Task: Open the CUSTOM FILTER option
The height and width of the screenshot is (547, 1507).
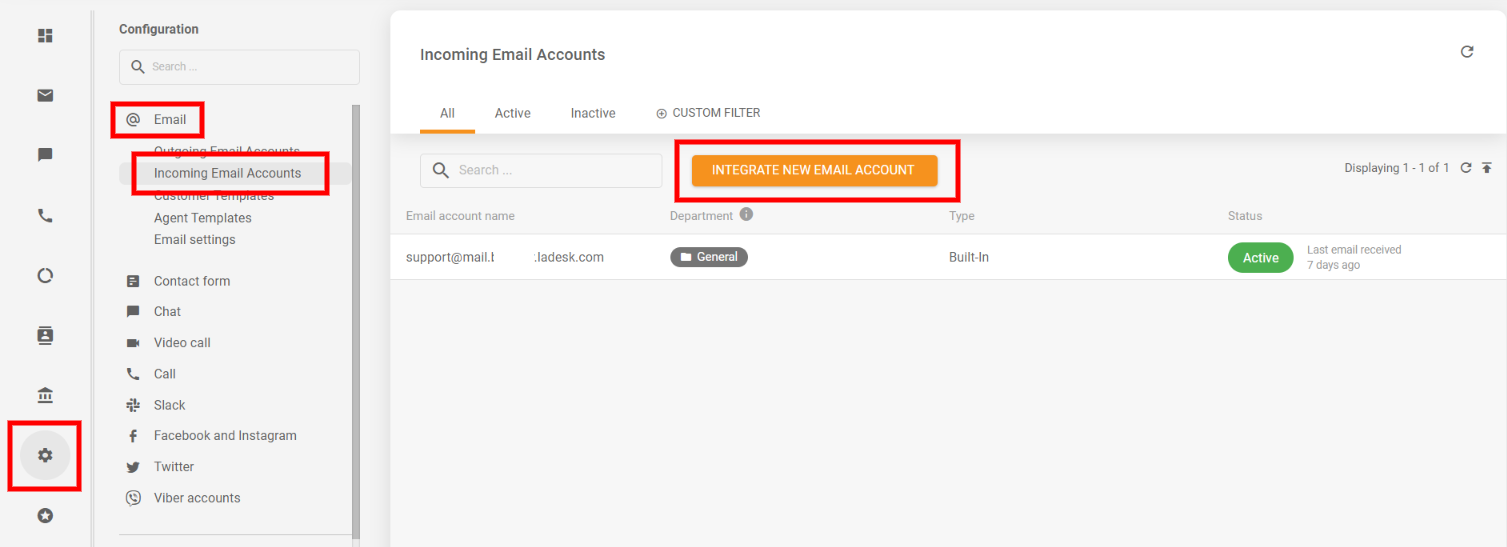Action: [x=708, y=113]
